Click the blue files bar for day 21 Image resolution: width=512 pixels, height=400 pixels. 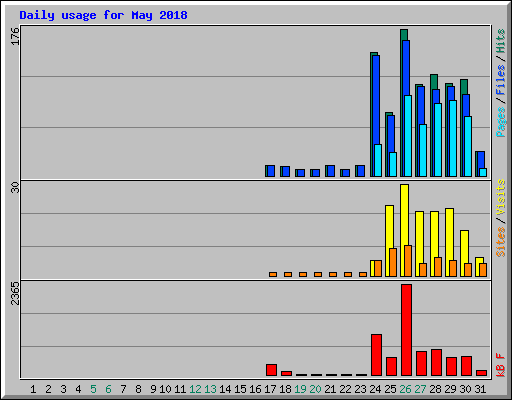[x=331, y=171]
